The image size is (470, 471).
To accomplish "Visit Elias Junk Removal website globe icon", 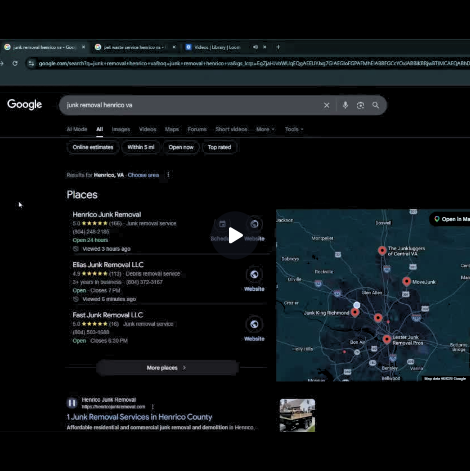I will pos(254,274).
